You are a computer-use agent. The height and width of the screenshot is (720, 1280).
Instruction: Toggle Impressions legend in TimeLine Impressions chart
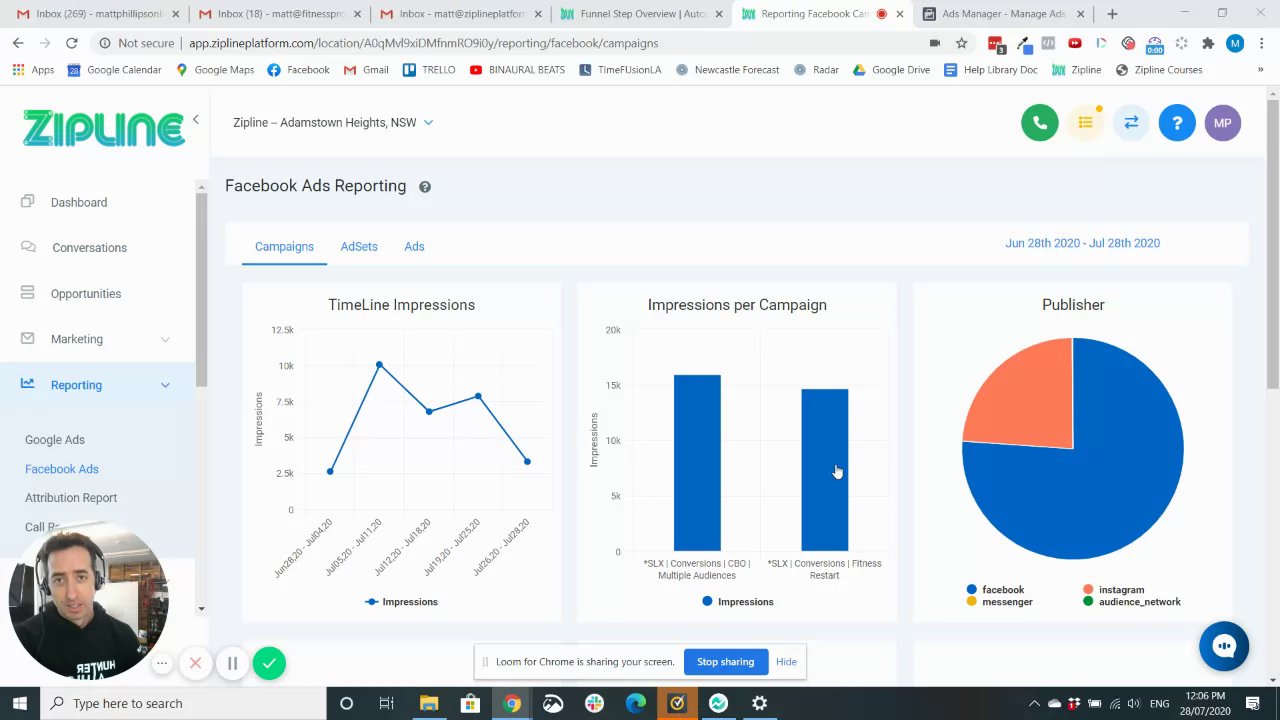click(x=401, y=602)
